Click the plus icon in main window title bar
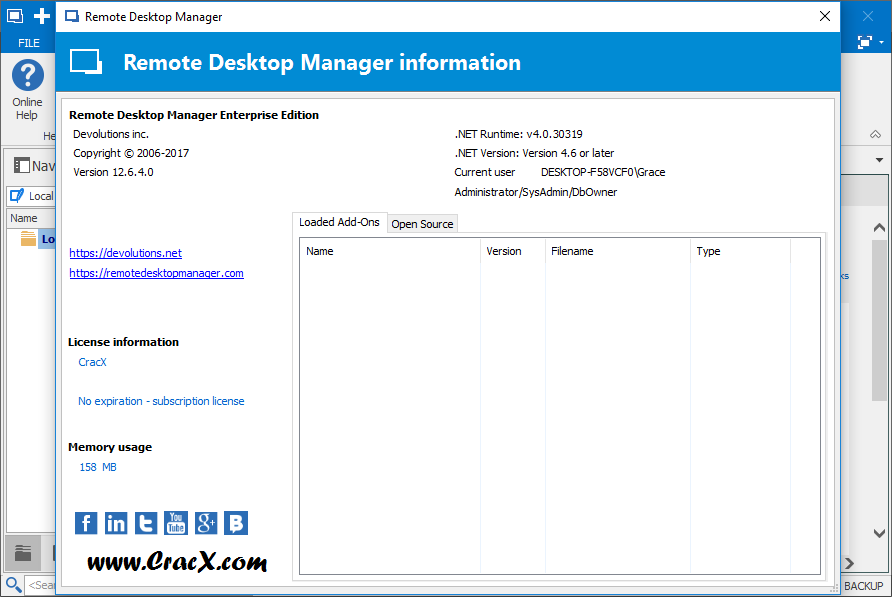The height and width of the screenshot is (597, 892). click(x=42, y=16)
